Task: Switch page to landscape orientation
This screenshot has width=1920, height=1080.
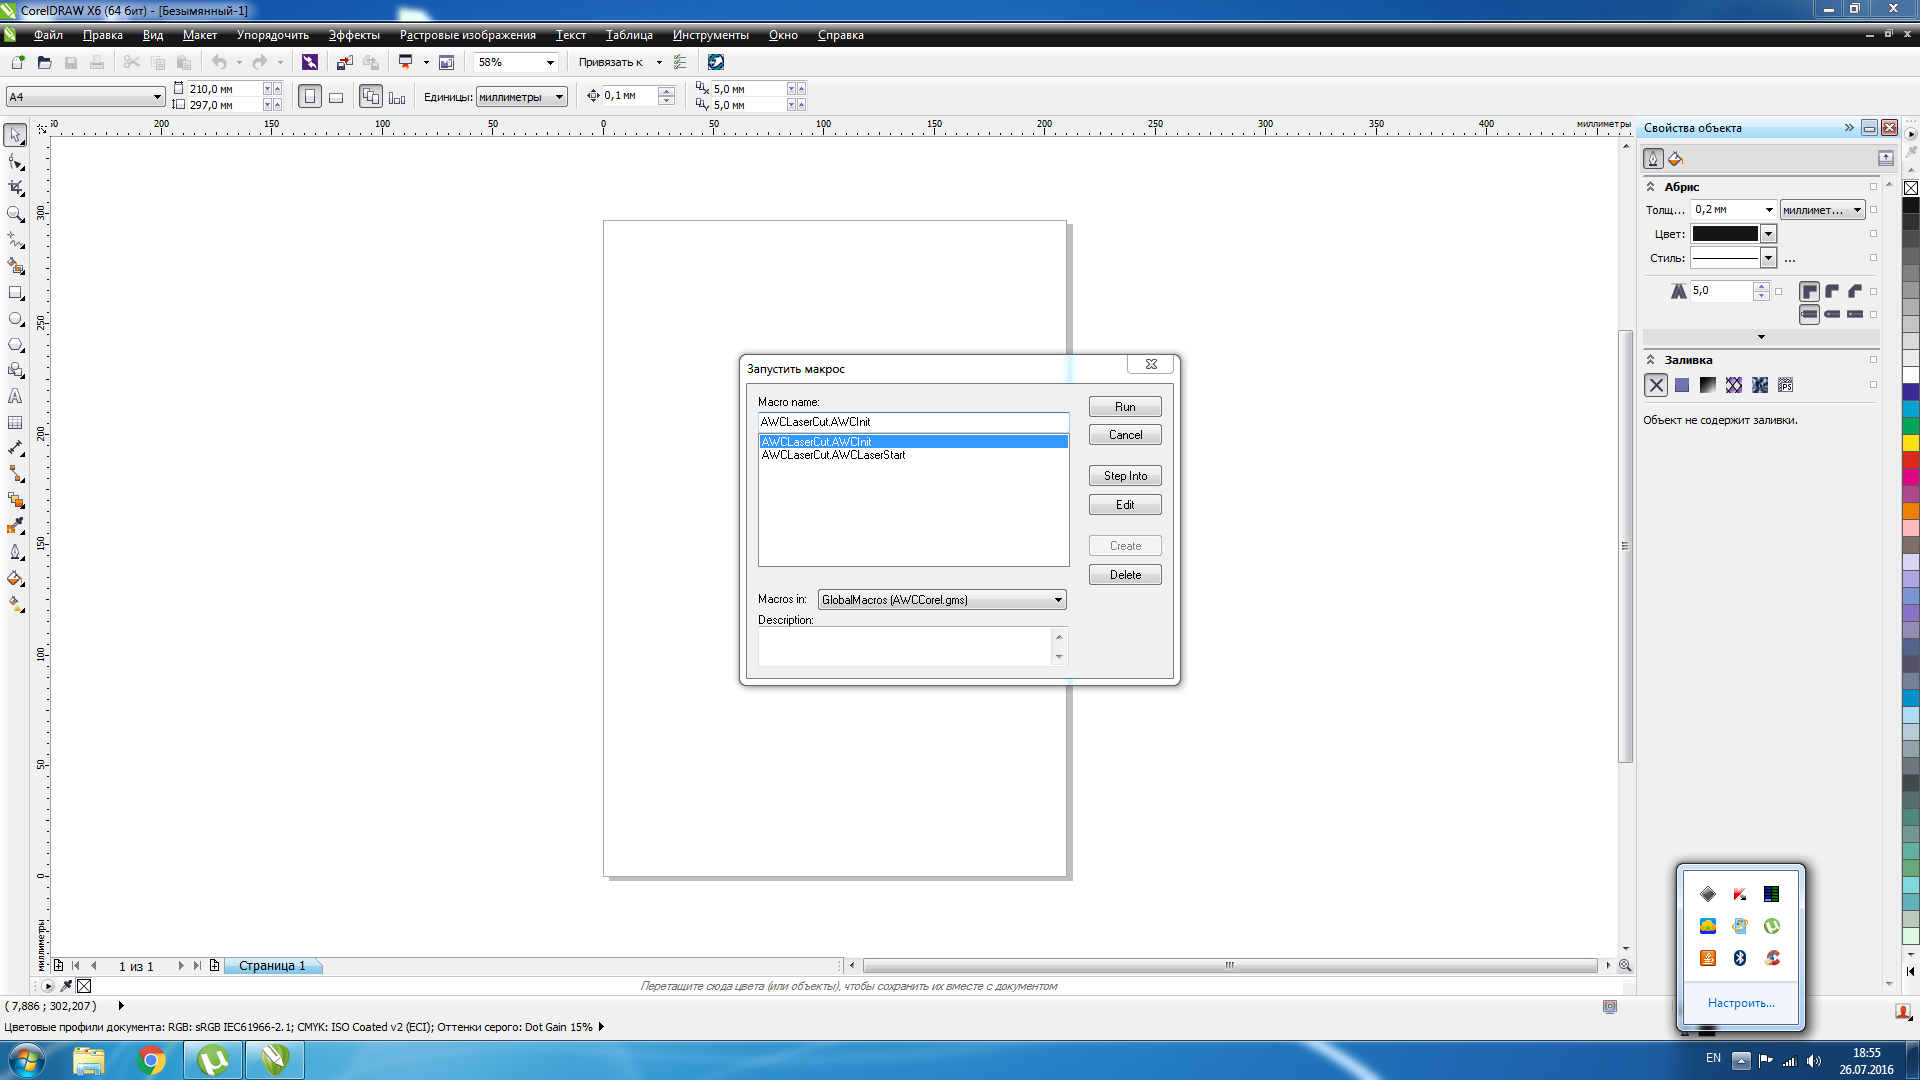Action: click(336, 97)
